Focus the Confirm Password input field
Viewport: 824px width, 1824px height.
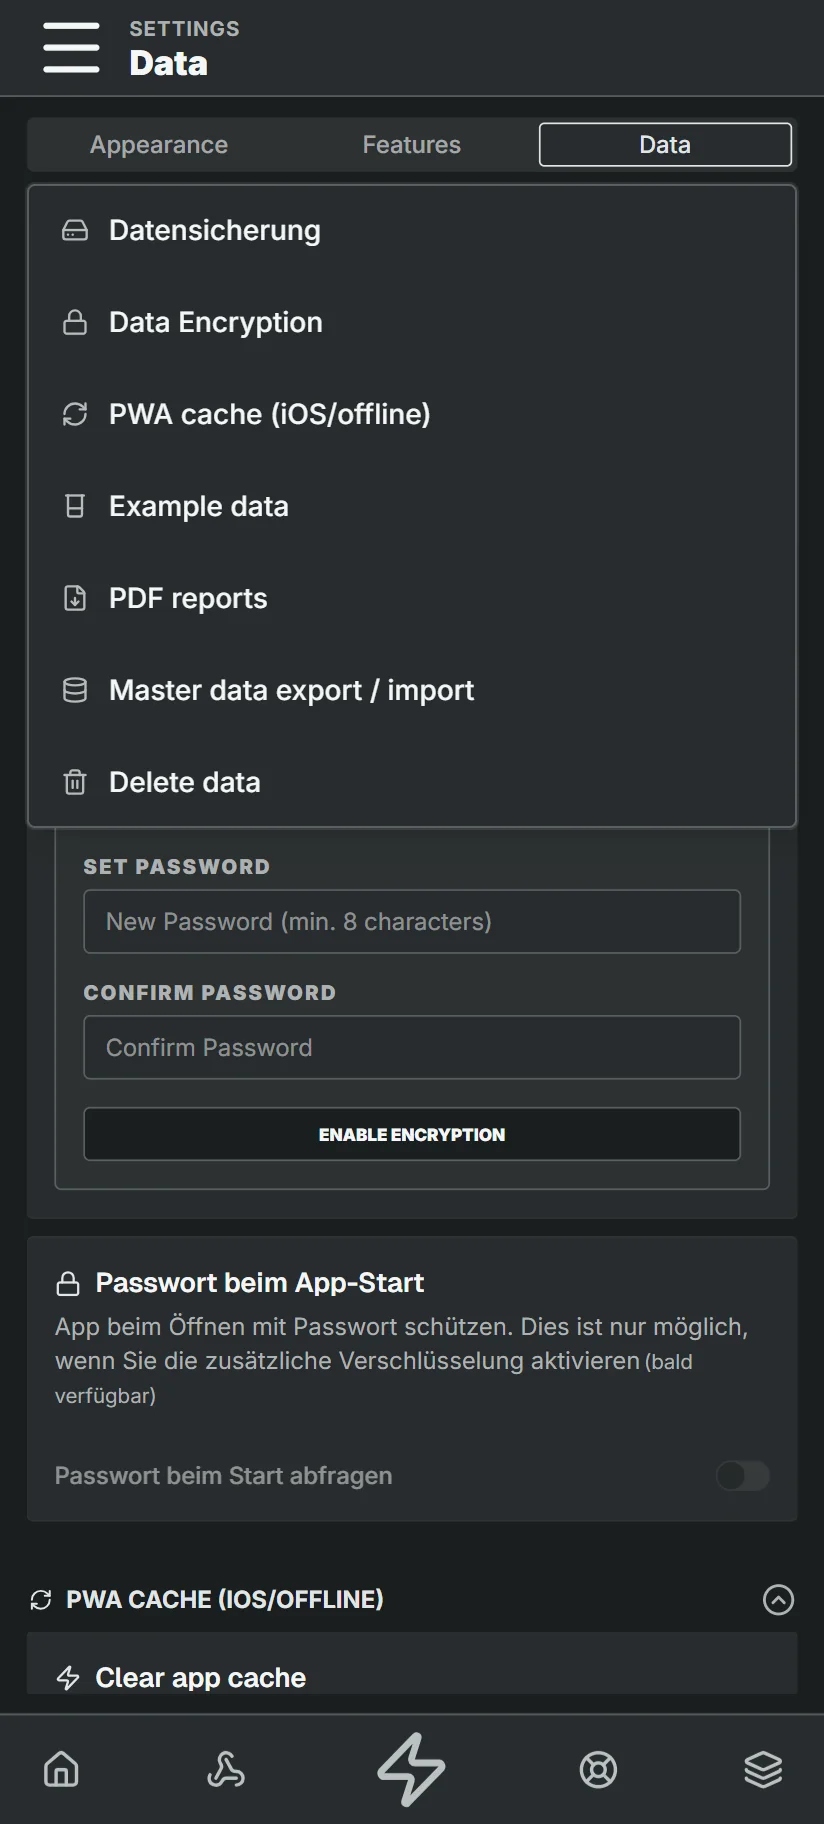[412, 1048]
